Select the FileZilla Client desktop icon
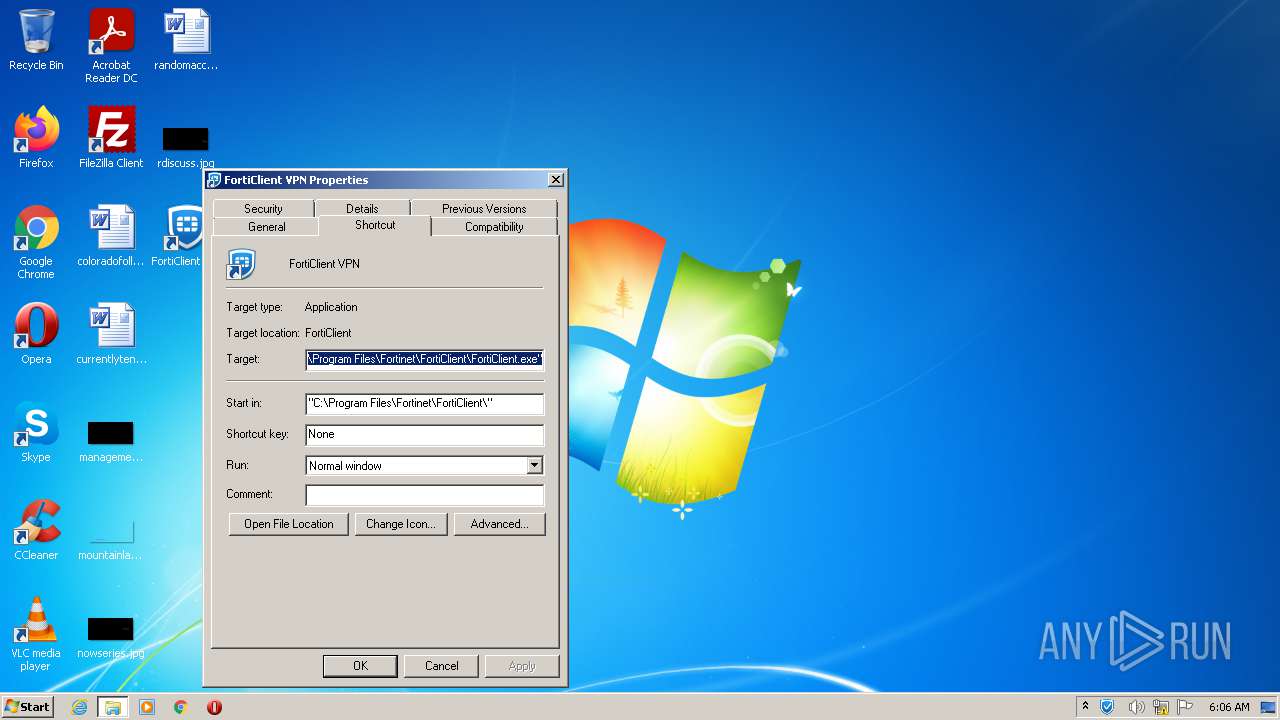This screenshot has width=1280, height=720. click(111, 138)
